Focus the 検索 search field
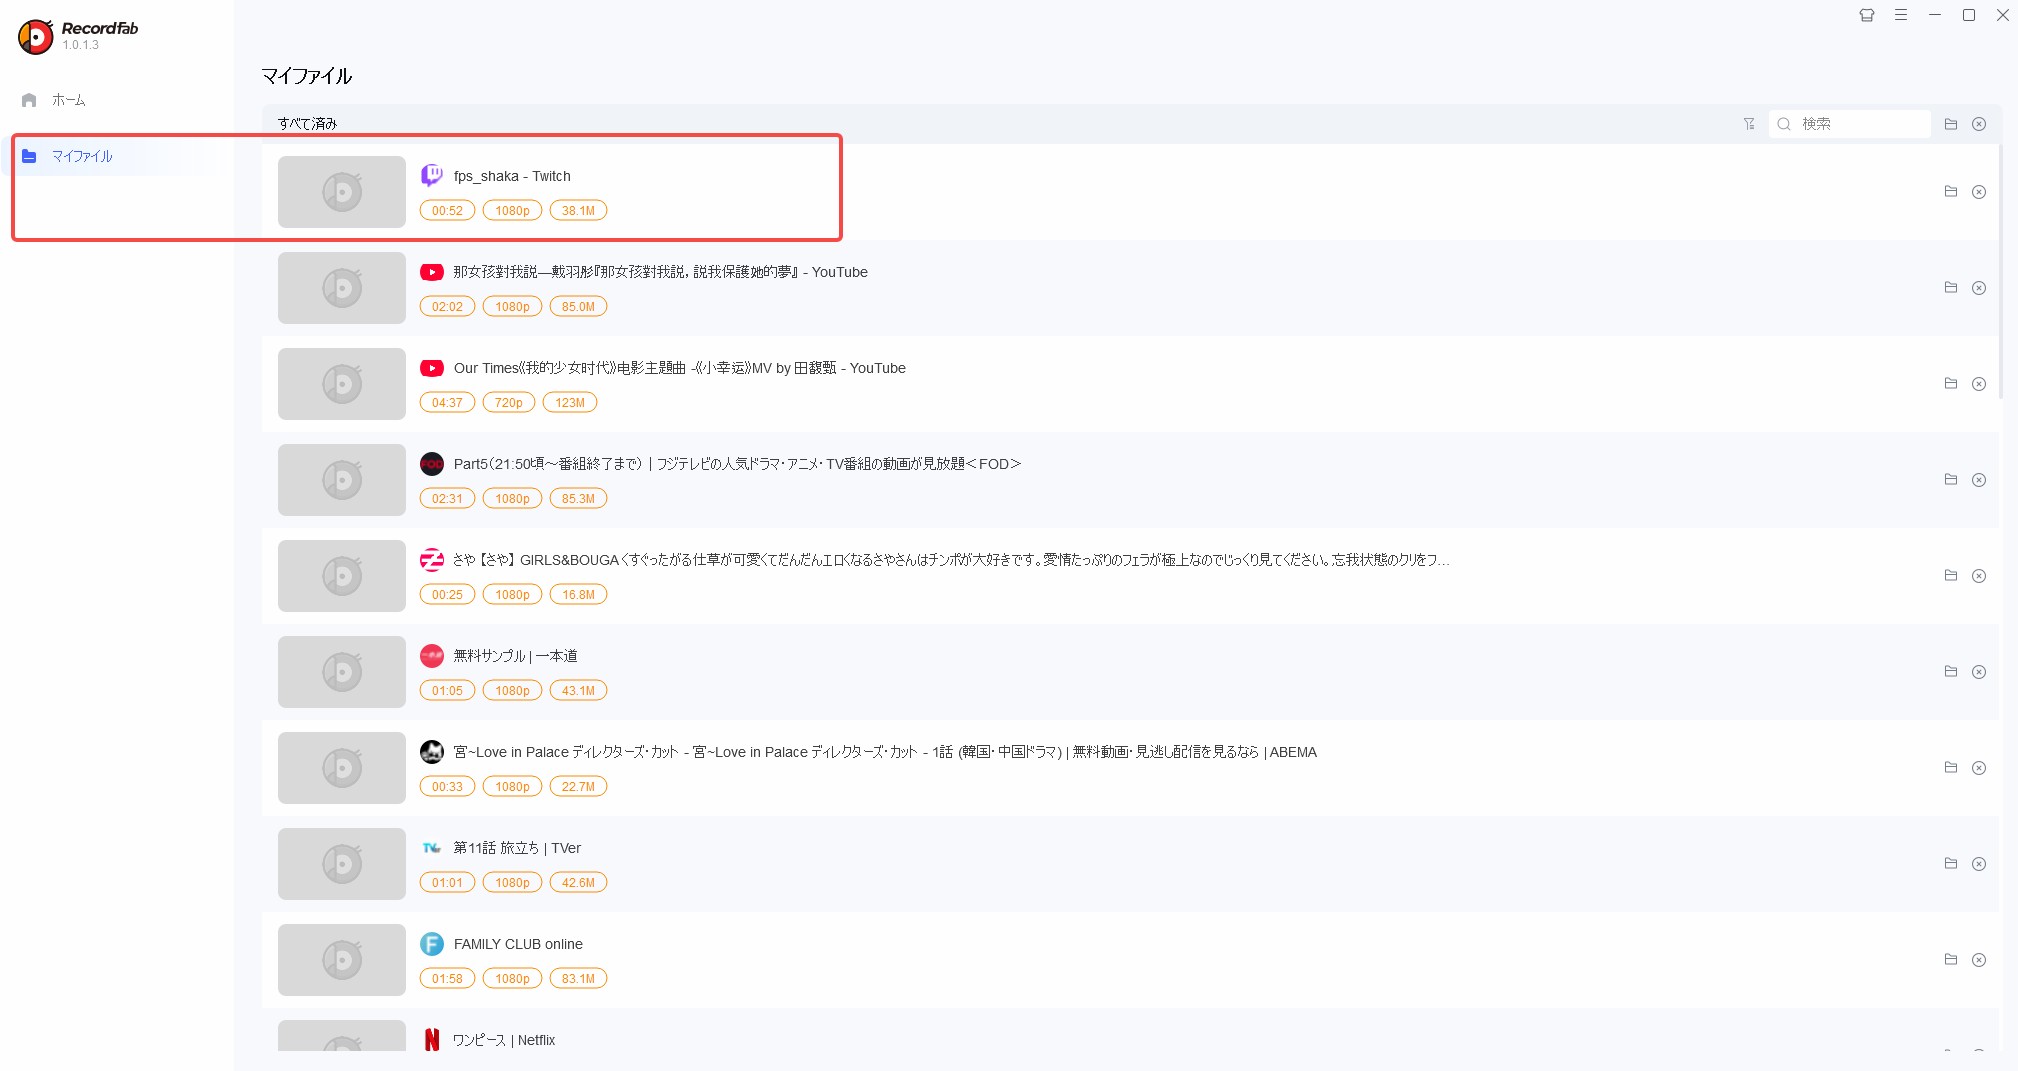 (x=1850, y=124)
